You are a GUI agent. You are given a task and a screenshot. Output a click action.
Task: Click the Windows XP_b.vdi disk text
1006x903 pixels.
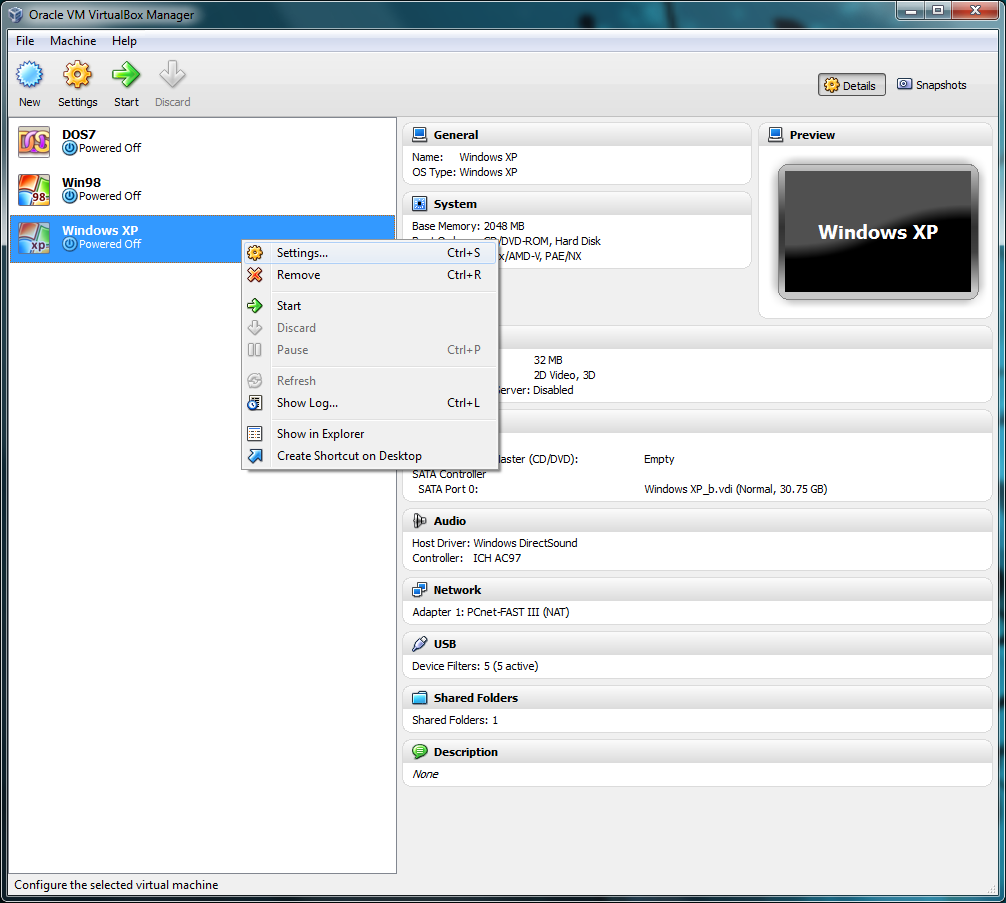(x=736, y=489)
